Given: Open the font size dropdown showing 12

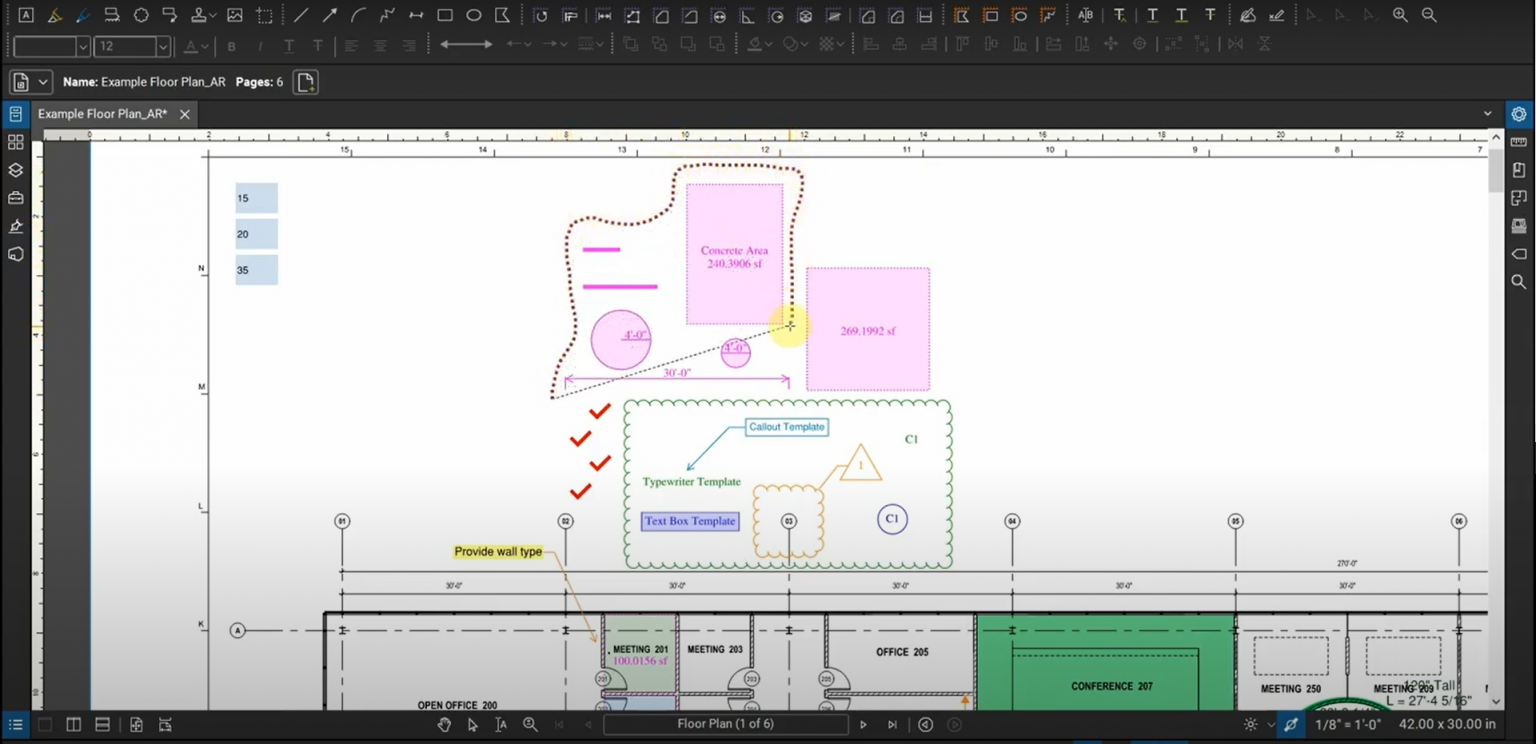Looking at the screenshot, I should pyautogui.click(x=162, y=45).
